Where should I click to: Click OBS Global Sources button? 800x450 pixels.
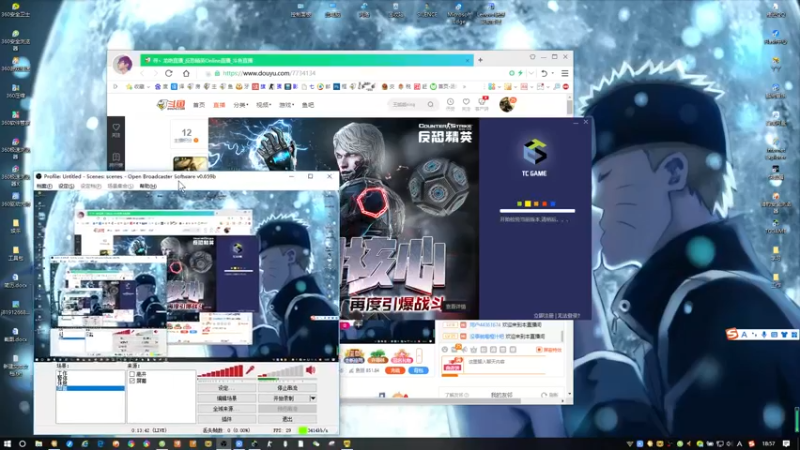(227, 409)
